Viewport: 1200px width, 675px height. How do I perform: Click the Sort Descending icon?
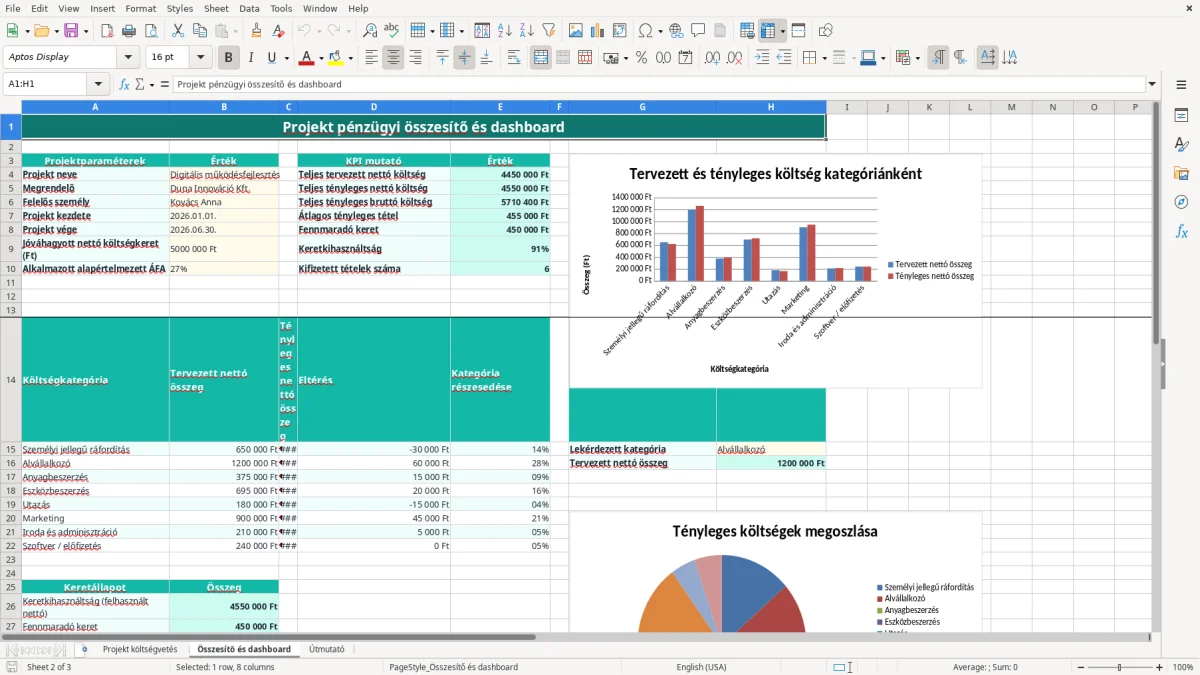(526, 31)
